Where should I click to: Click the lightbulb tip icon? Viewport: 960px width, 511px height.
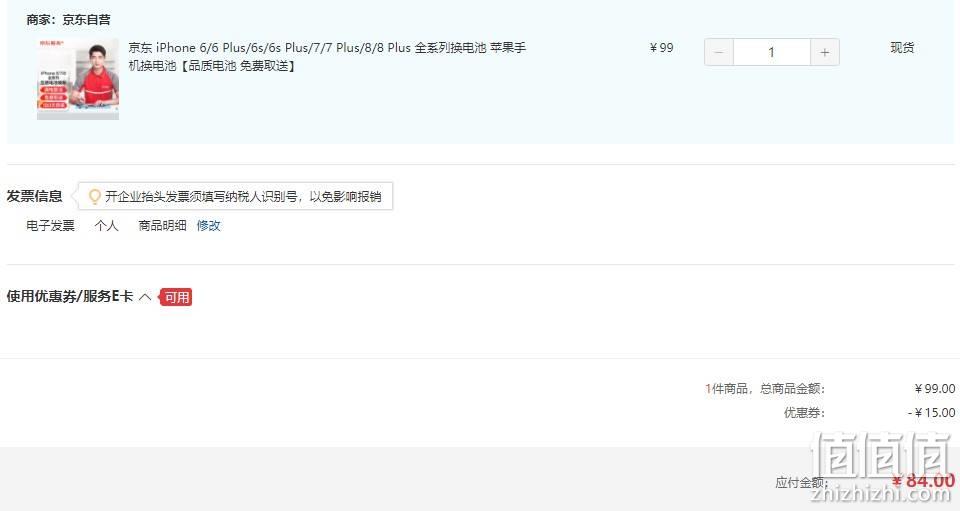(x=94, y=196)
